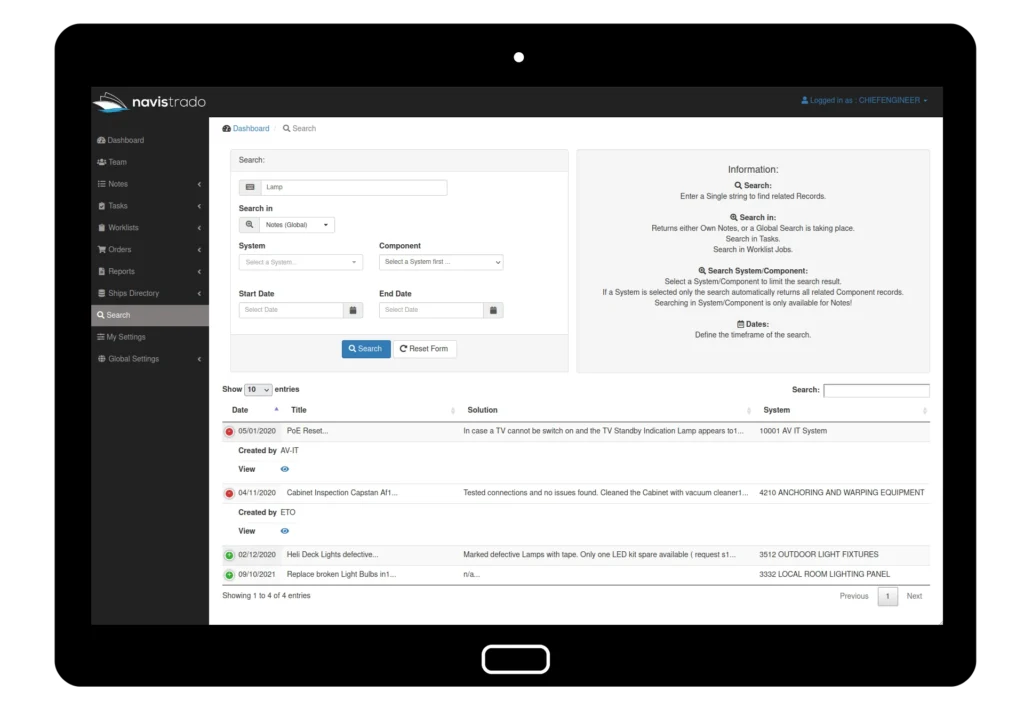Sort the table by Title column
Viewport: 1024px width, 724px height.
[370, 410]
